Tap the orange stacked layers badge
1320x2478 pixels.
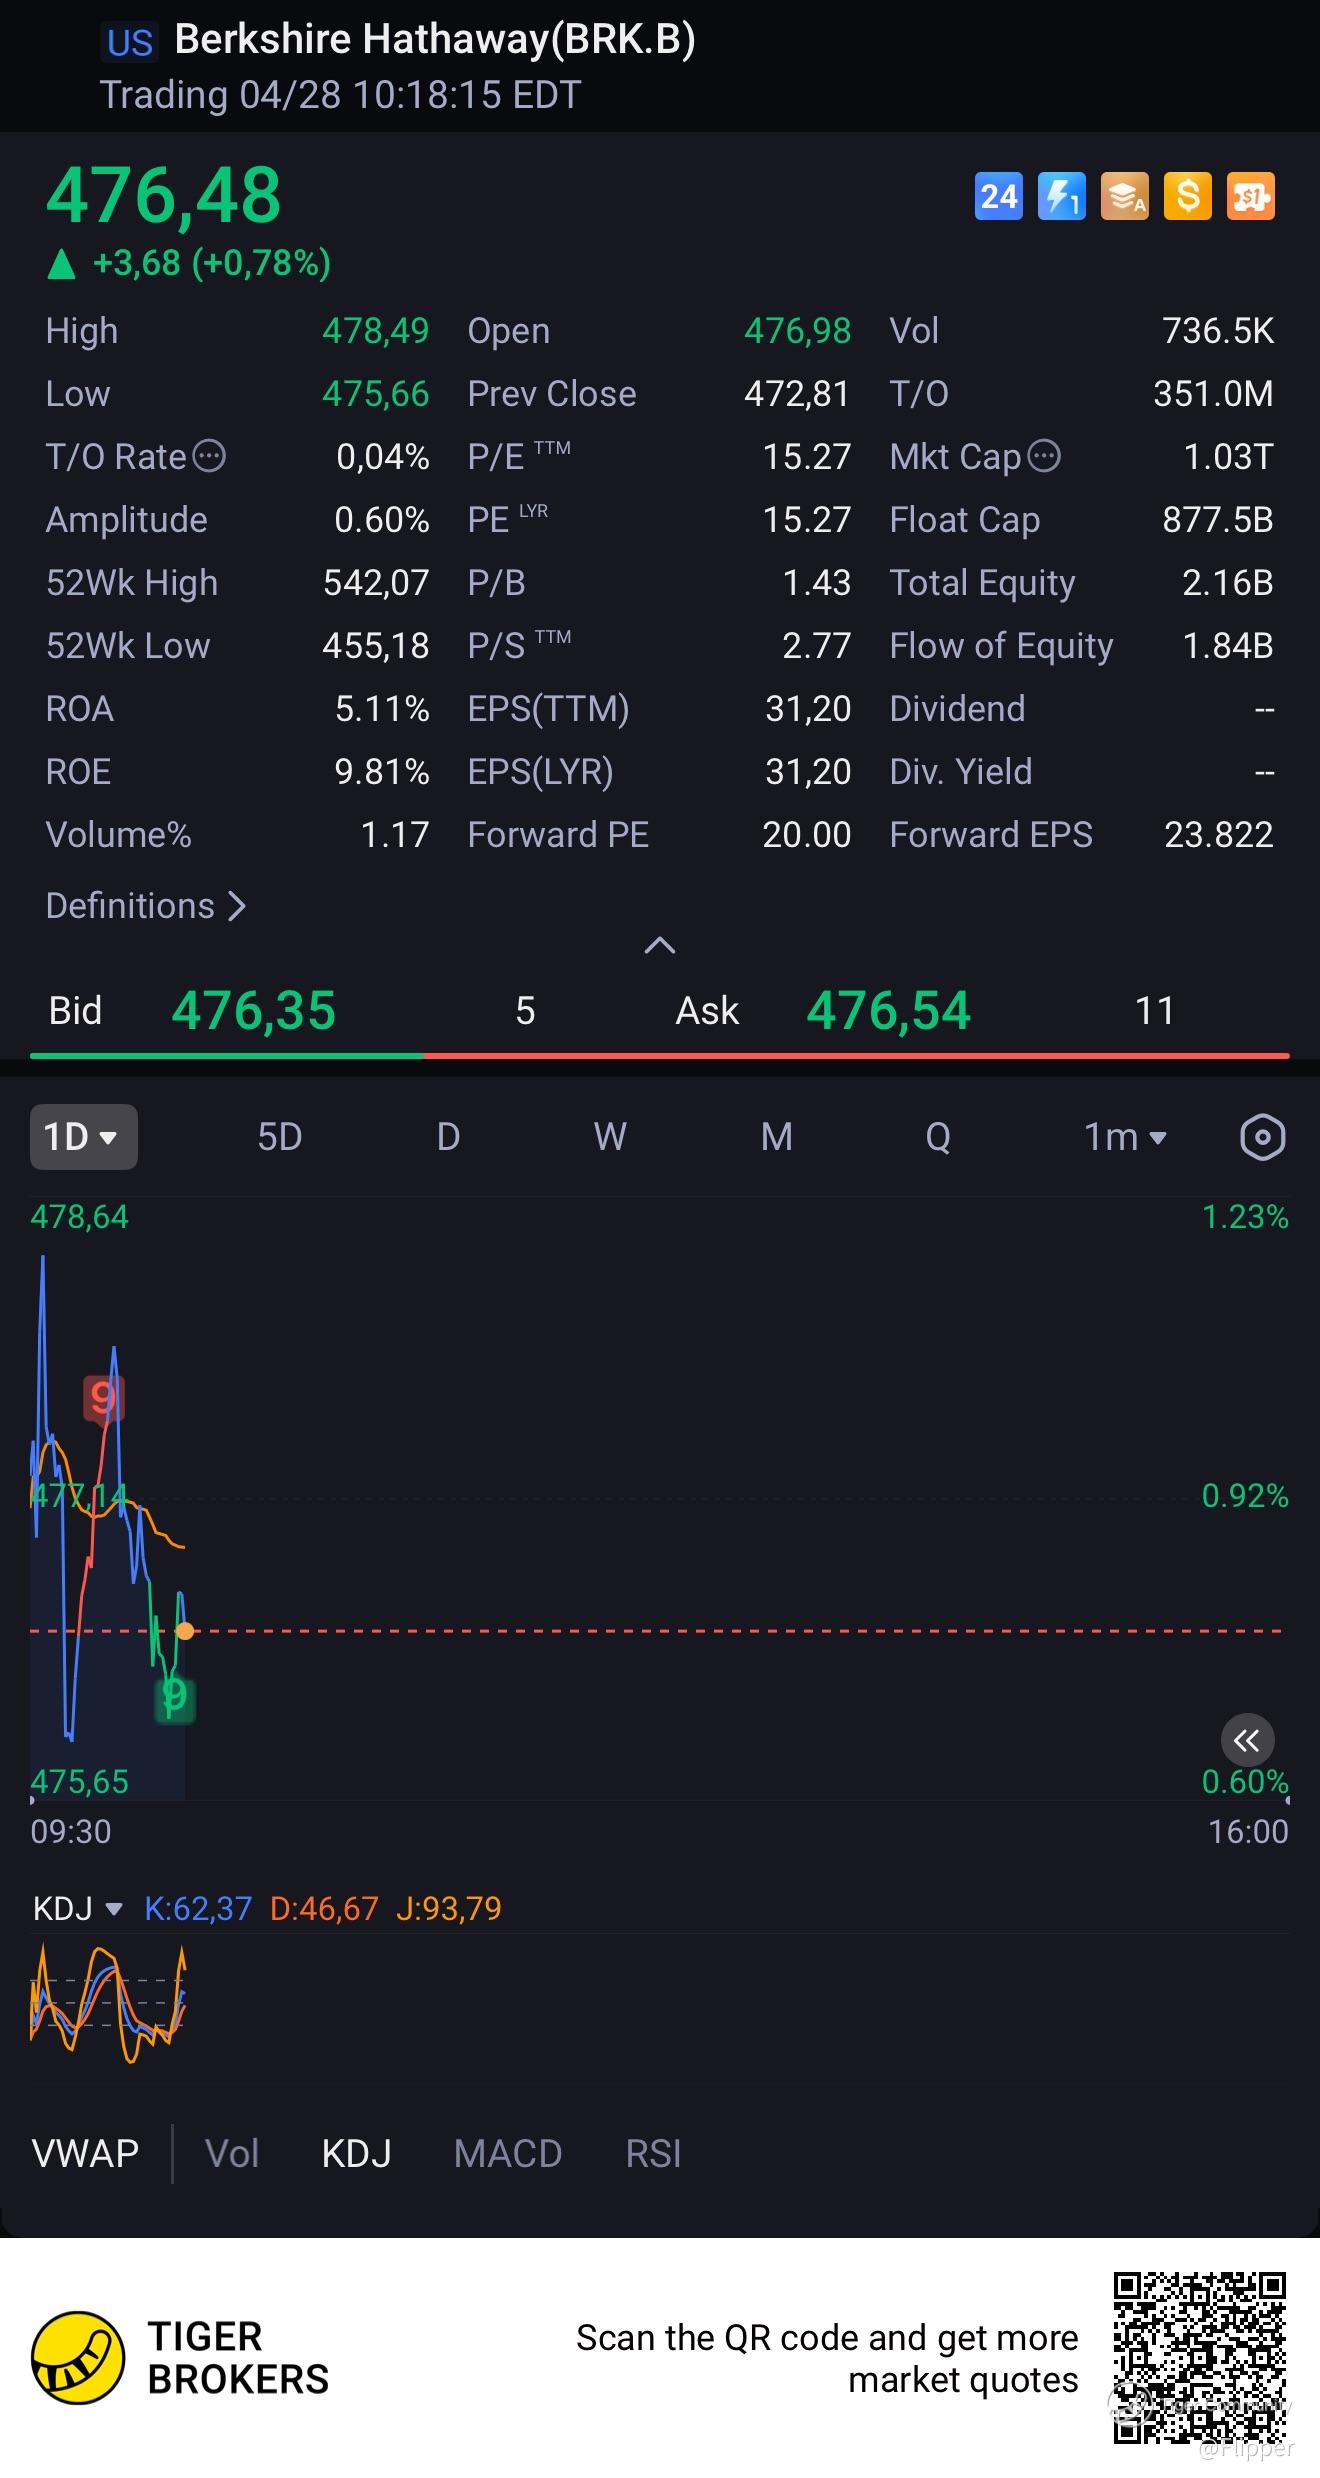[1124, 196]
